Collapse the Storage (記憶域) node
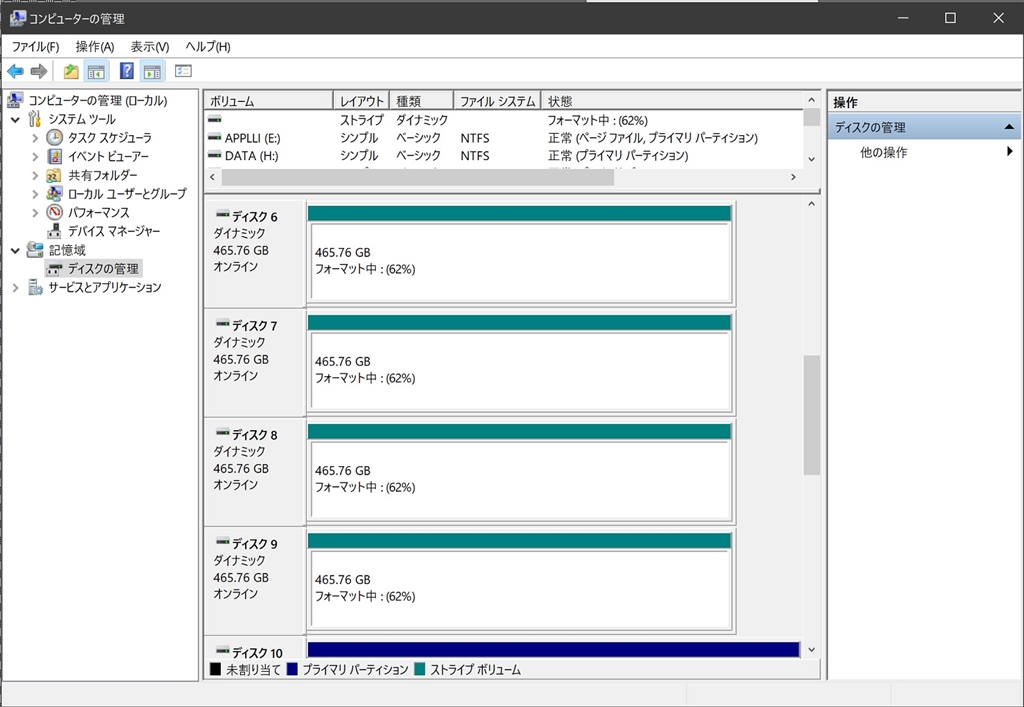Screen dimensions: 1024x707 15,250
